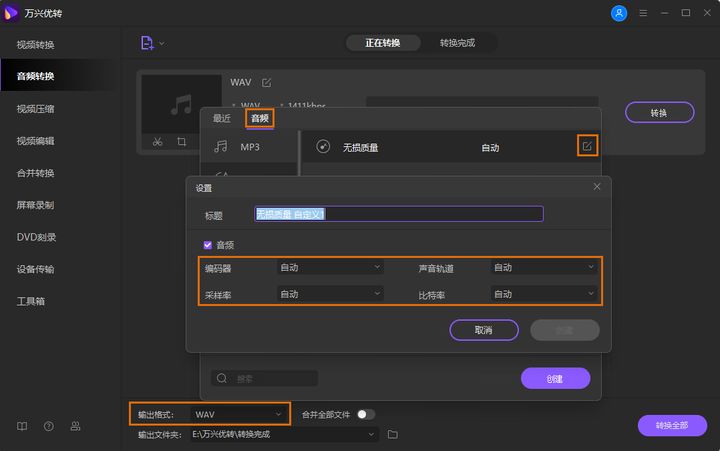Click the purple 创建 button
The width and height of the screenshot is (720, 451).
[555, 378]
